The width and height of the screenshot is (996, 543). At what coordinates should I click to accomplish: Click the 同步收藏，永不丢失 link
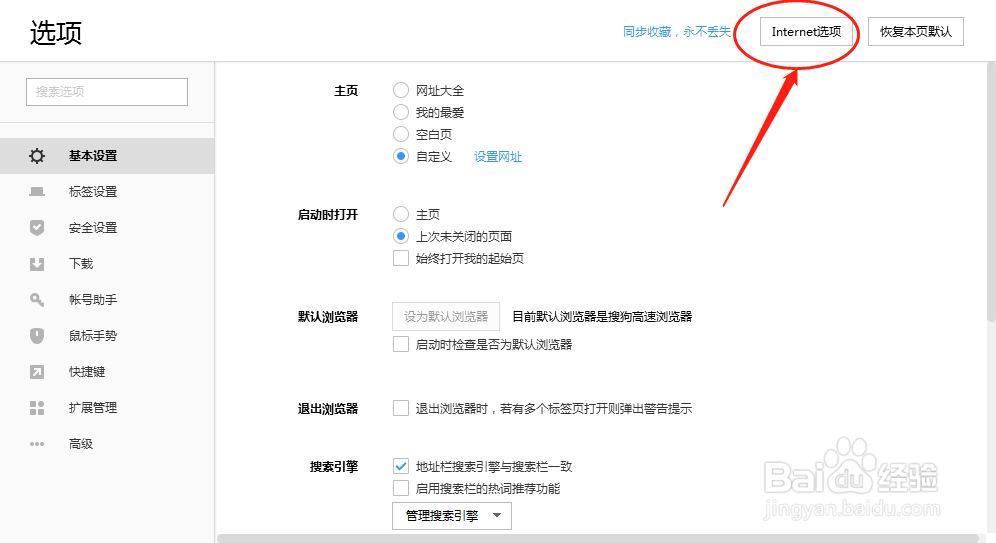676,32
